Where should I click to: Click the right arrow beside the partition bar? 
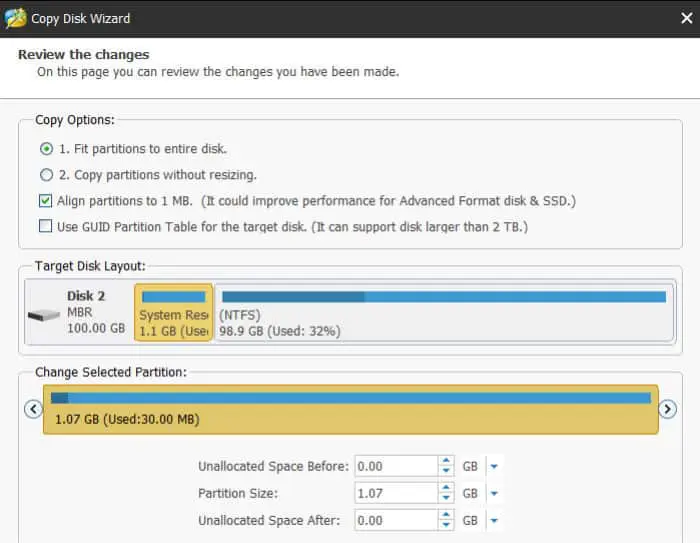pos(668,409)
